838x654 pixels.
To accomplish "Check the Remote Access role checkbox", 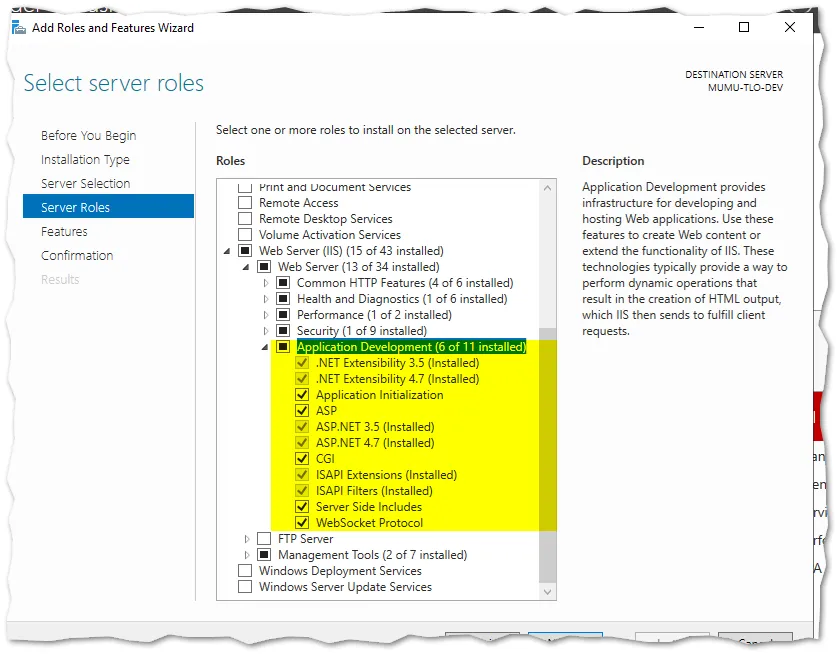I will click(245, 203).
